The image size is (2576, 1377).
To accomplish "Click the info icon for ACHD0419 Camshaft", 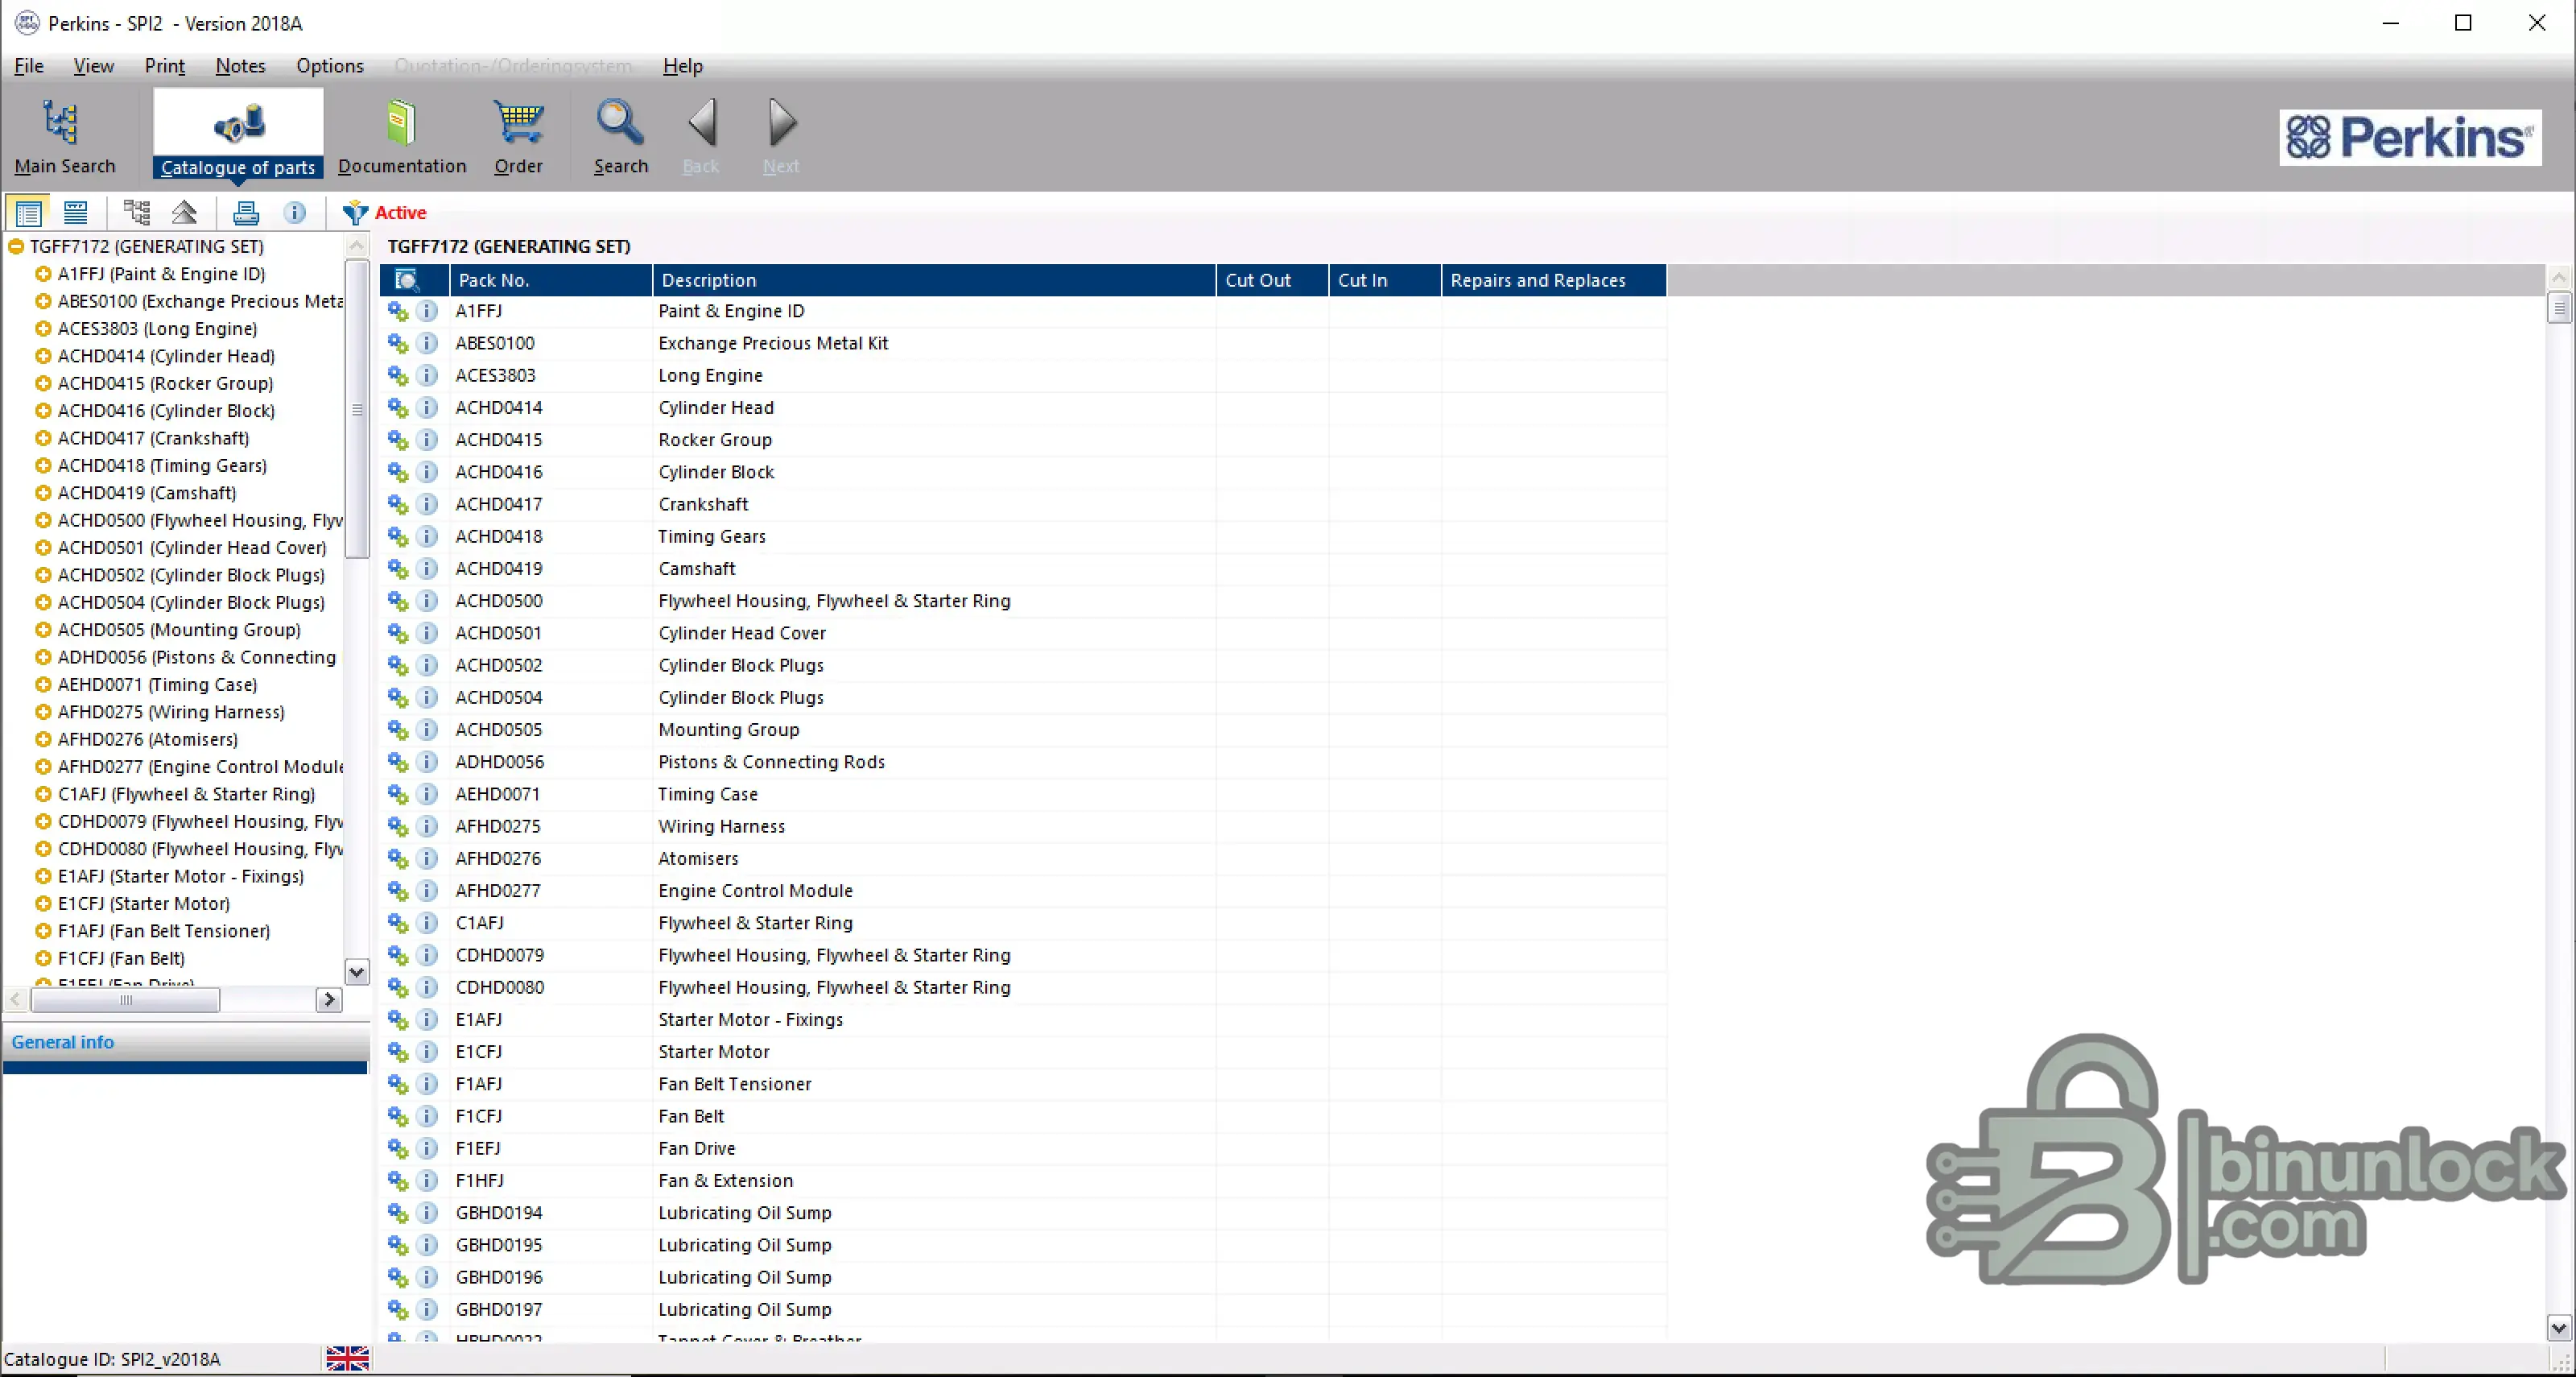I will pyautogui.click(x=427, y=569).
